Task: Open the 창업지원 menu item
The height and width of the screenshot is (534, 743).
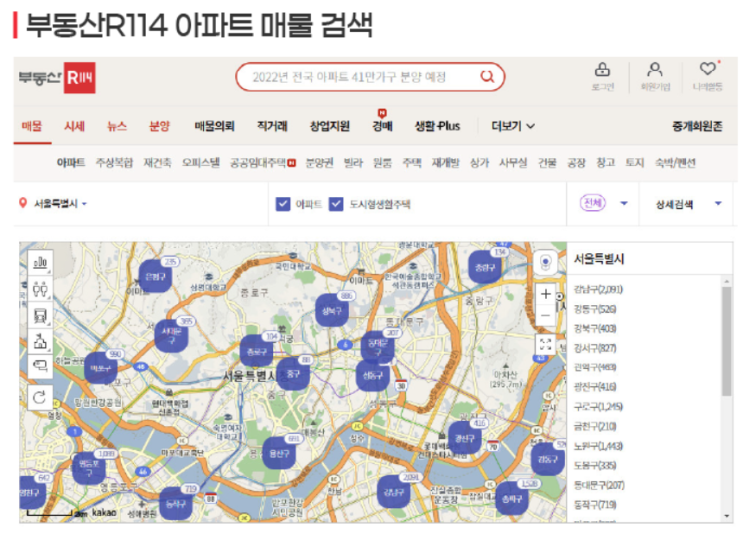Action: 330,126
